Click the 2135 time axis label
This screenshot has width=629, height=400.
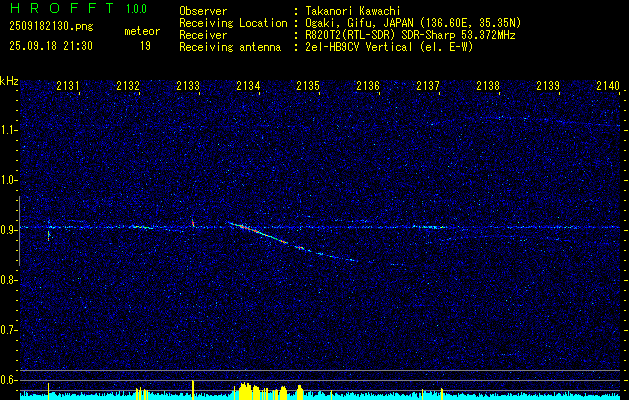[x=308, y=85]
